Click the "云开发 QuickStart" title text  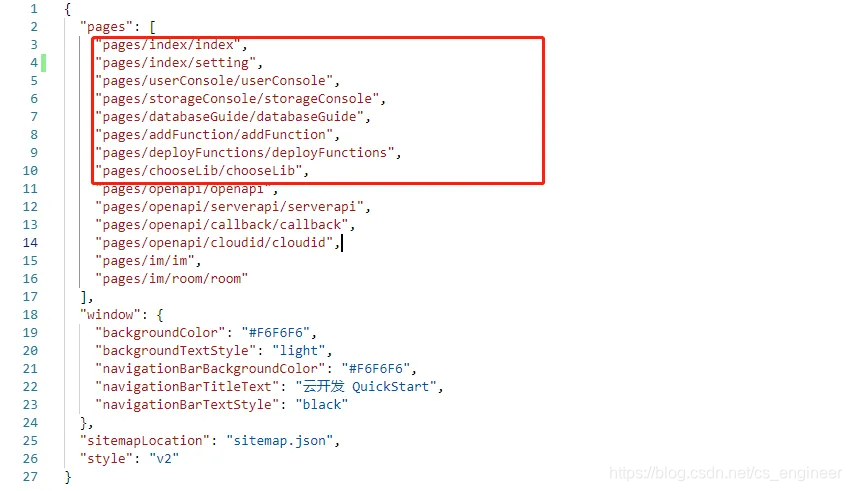(366, 386)
